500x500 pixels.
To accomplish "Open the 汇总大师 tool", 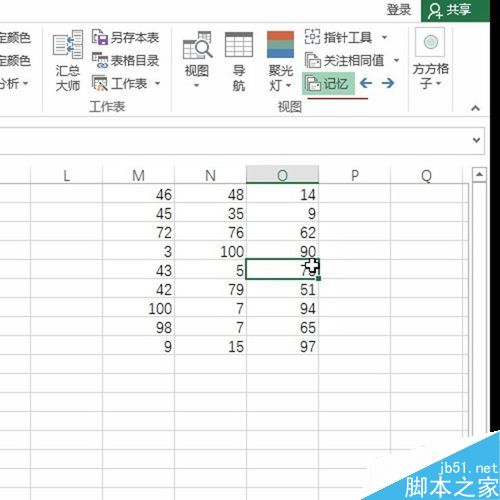I will coord(68,61).
